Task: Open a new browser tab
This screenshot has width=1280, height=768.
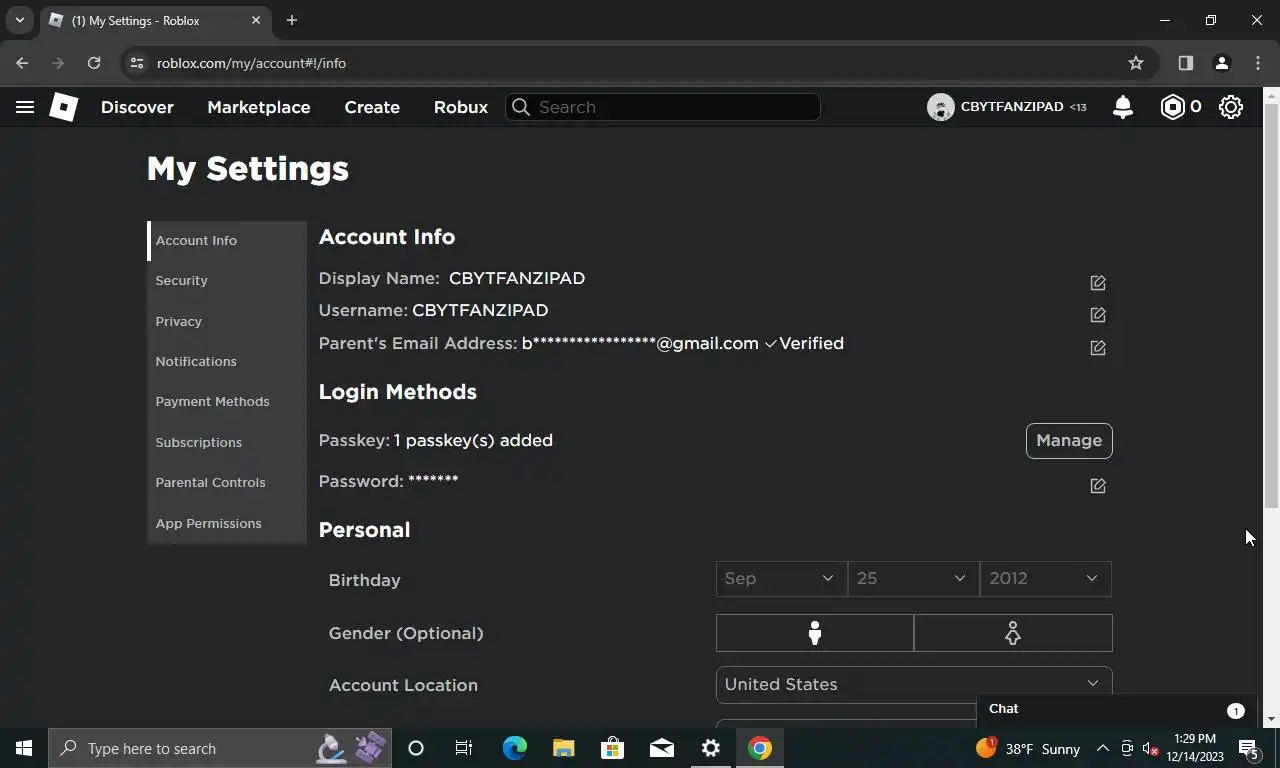Action: pos(292,20)
